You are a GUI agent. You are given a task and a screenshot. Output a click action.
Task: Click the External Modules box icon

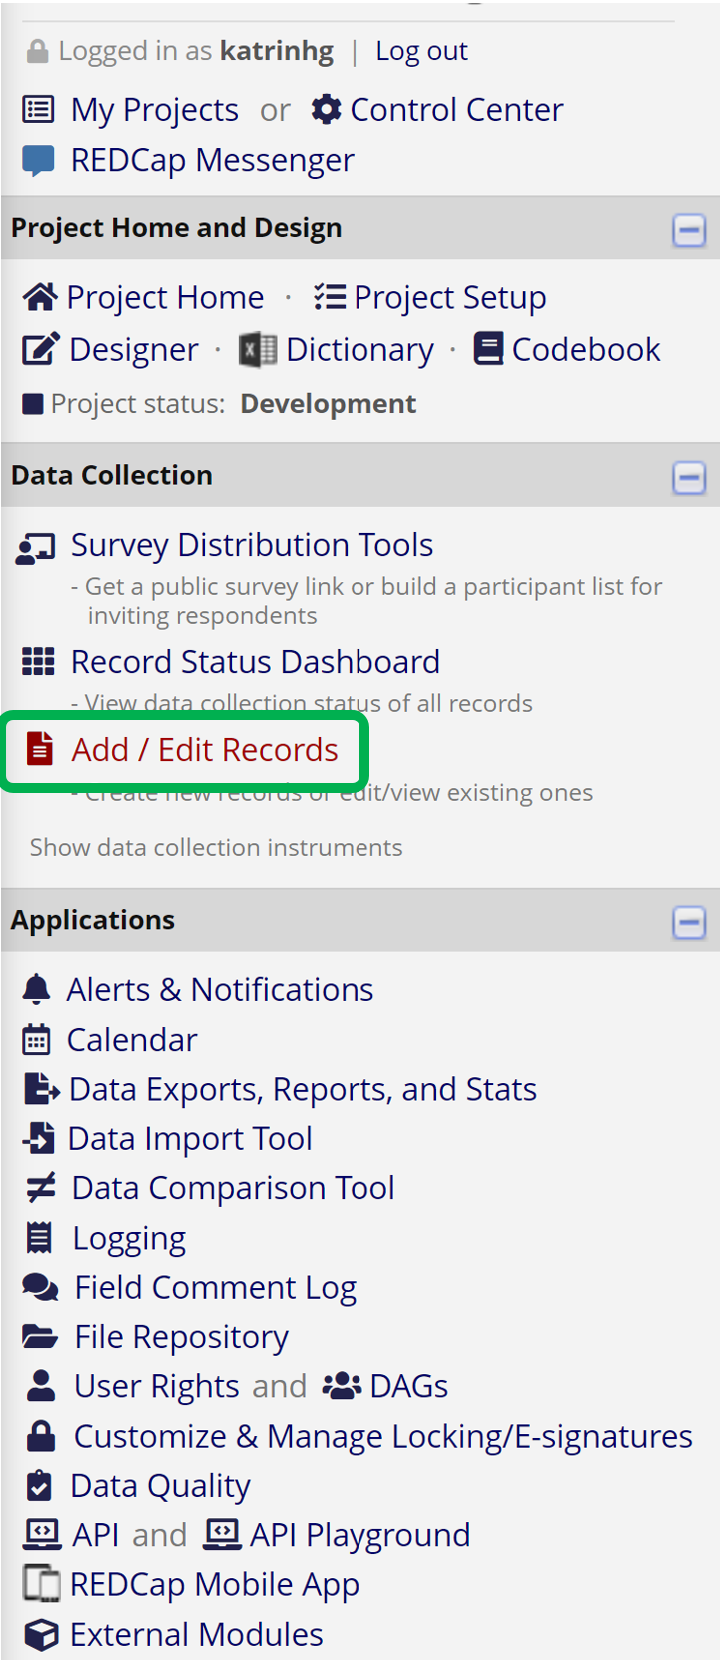[41, 1634]
